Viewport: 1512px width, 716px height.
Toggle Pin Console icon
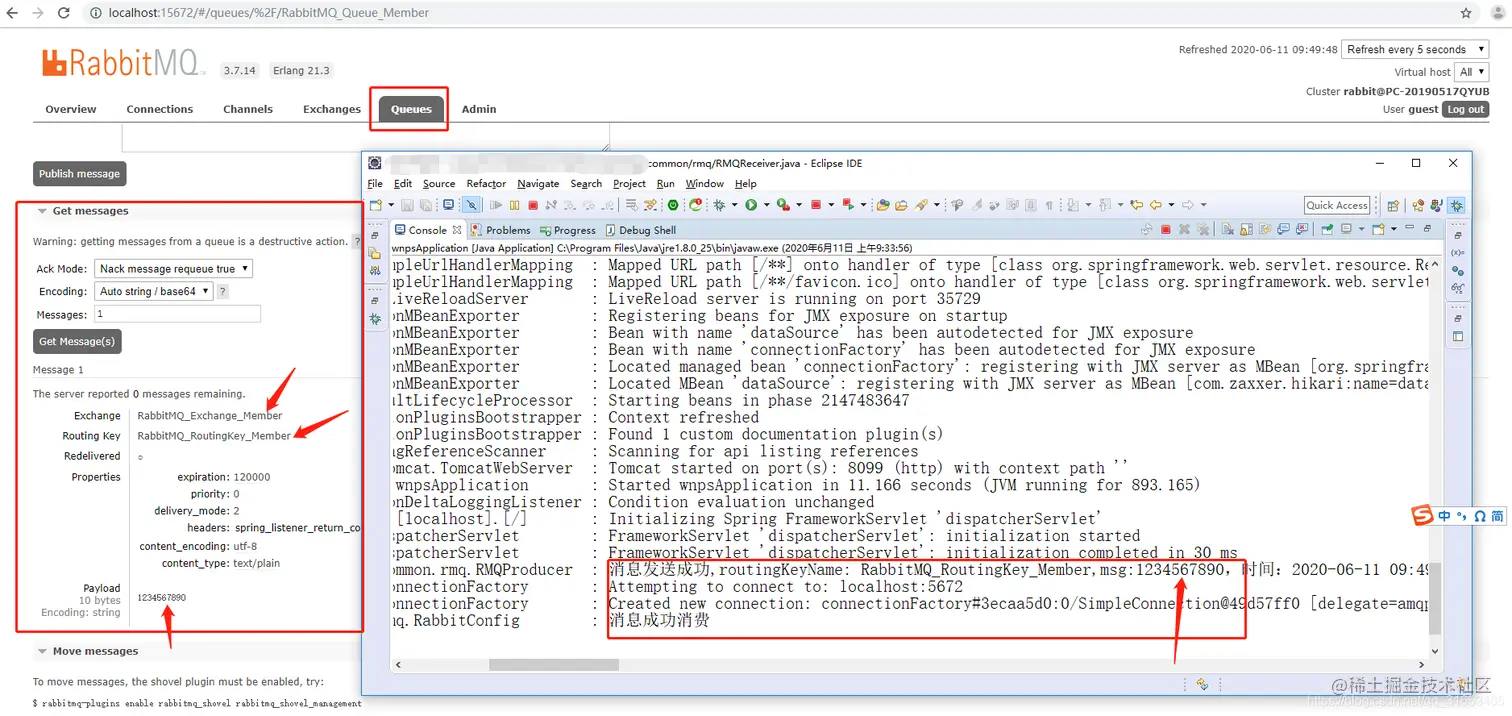point(1327,229)
